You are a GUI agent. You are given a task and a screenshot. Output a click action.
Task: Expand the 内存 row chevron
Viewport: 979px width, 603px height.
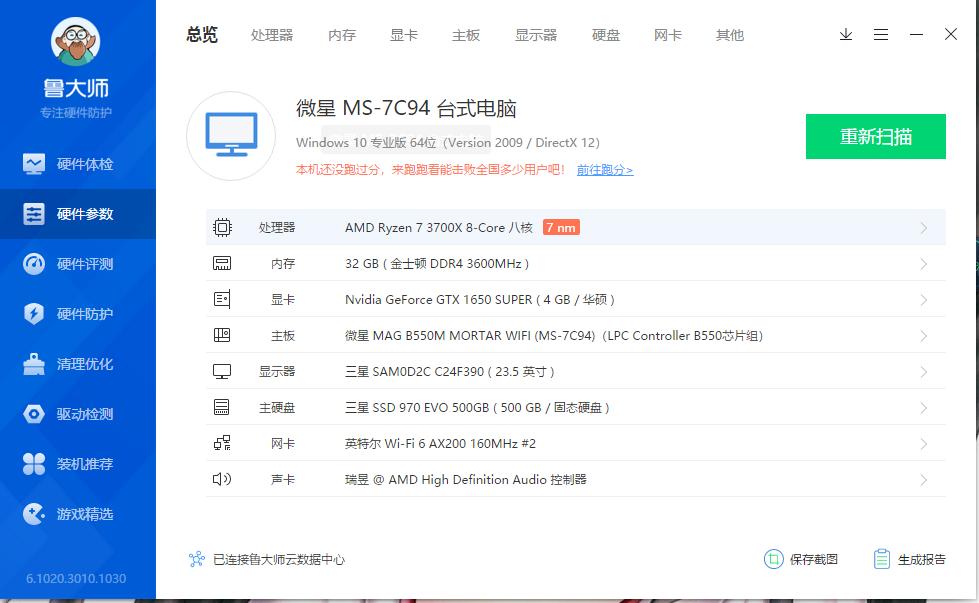click(x=923, y=264)
